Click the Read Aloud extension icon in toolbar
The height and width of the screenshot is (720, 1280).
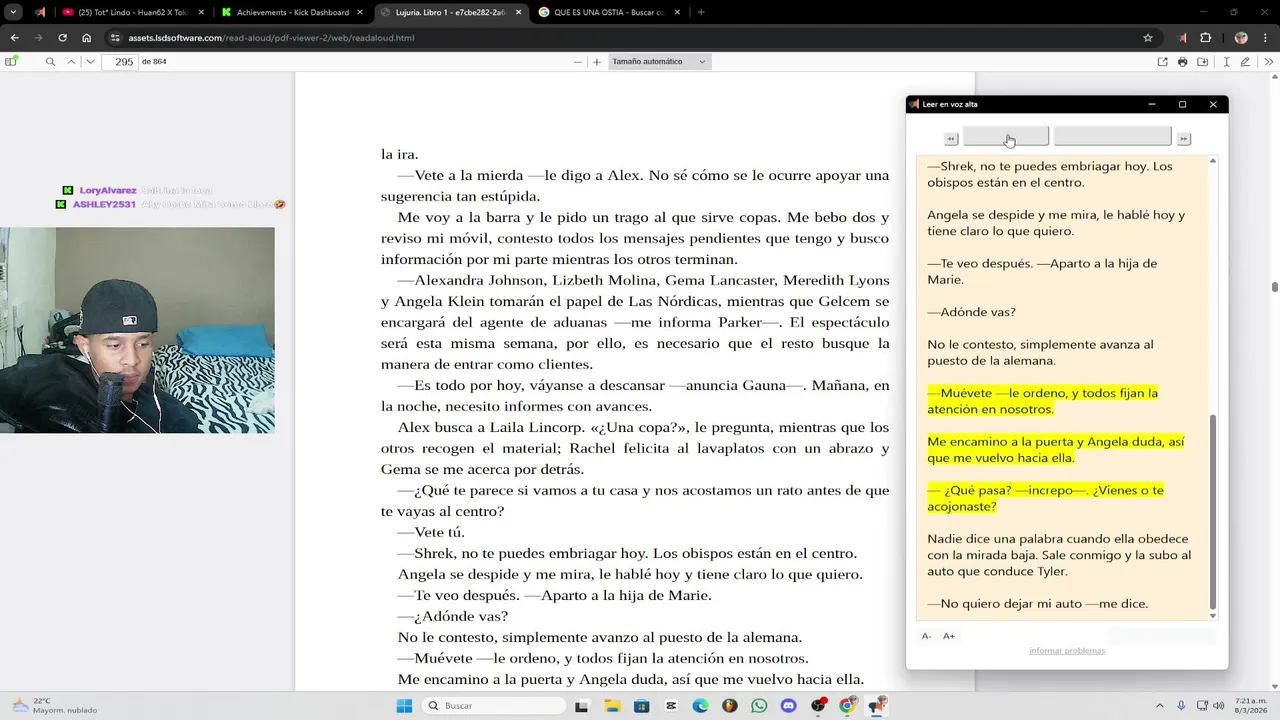point(1183,38)
